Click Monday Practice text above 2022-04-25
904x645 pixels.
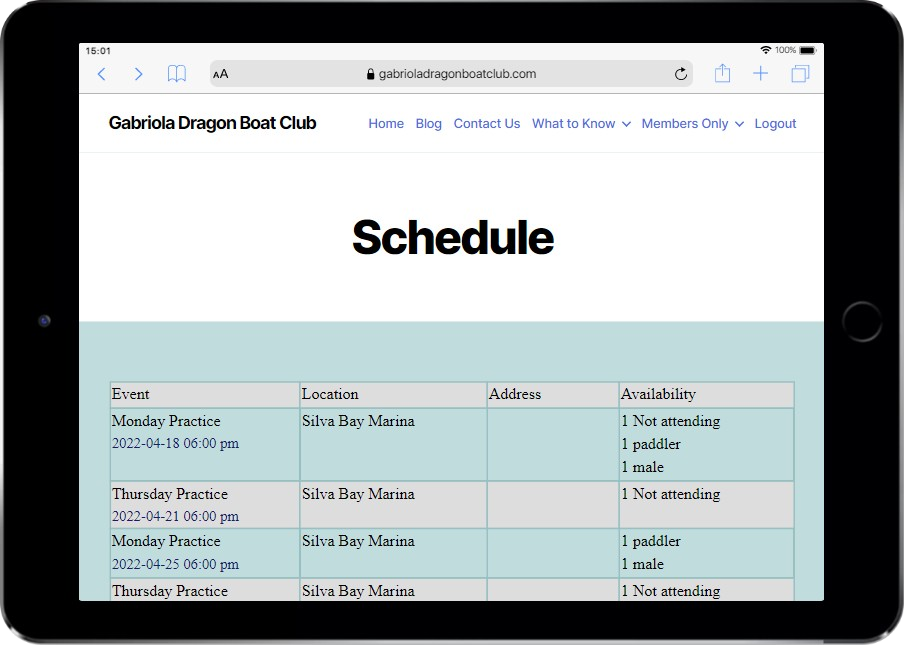click(166, 541)
